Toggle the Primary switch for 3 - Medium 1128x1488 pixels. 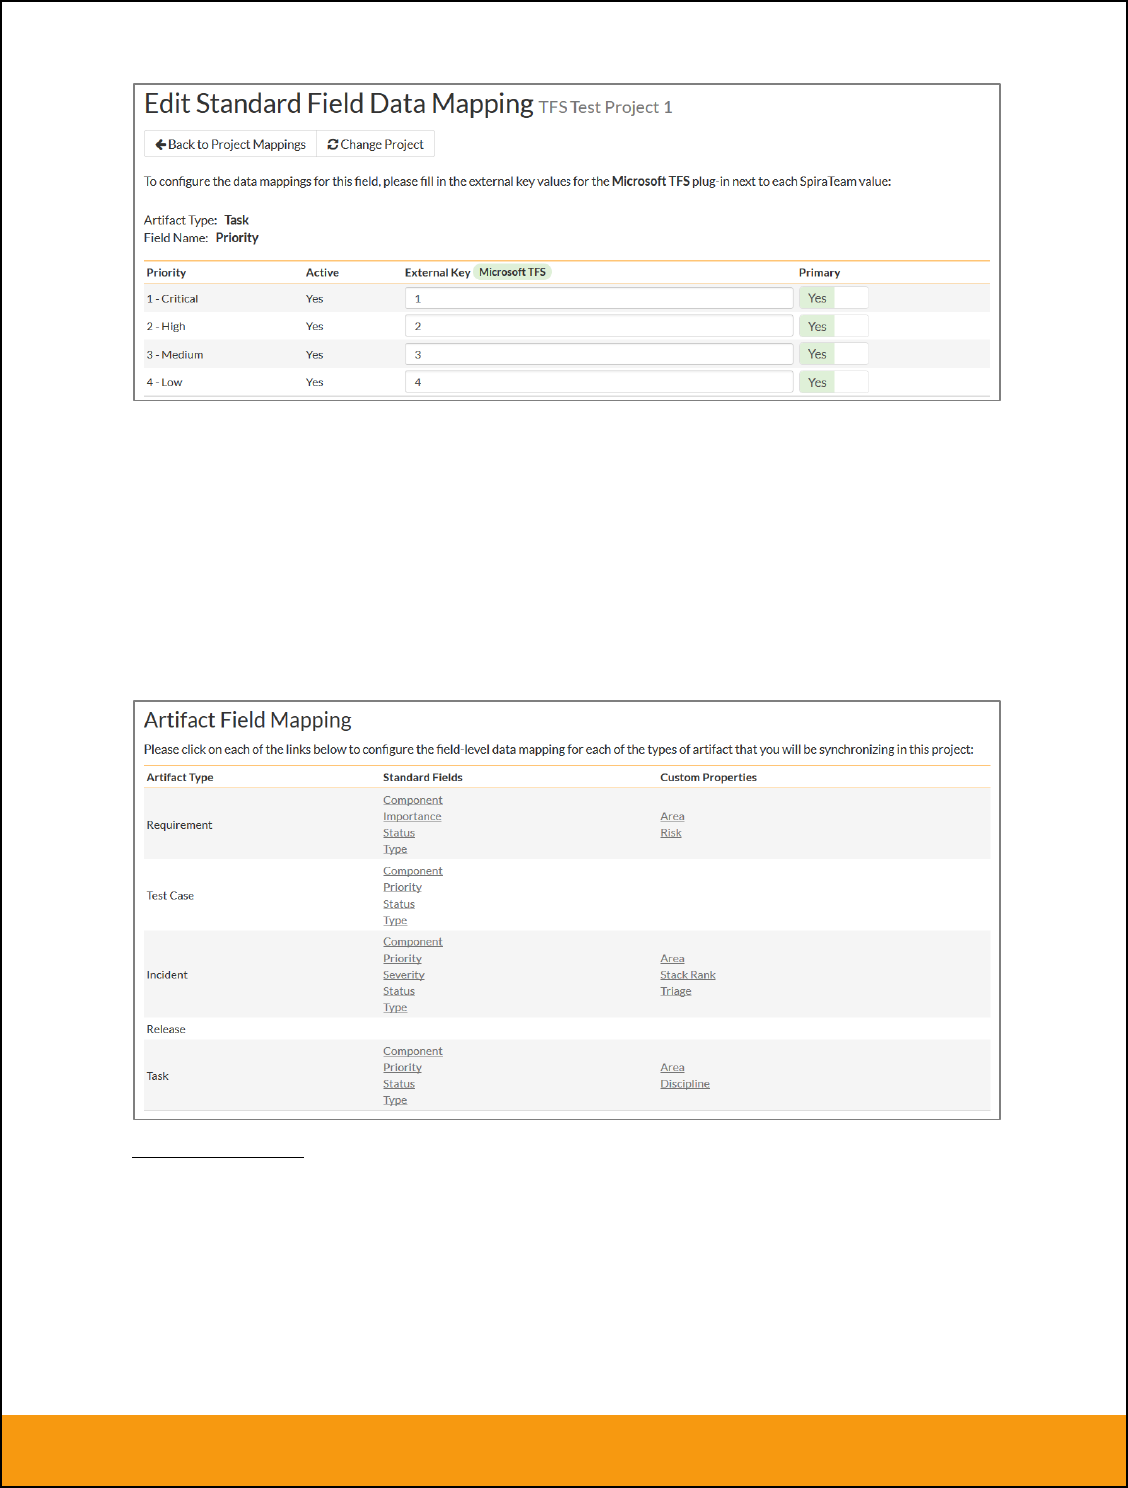click(x=833, y=354)
